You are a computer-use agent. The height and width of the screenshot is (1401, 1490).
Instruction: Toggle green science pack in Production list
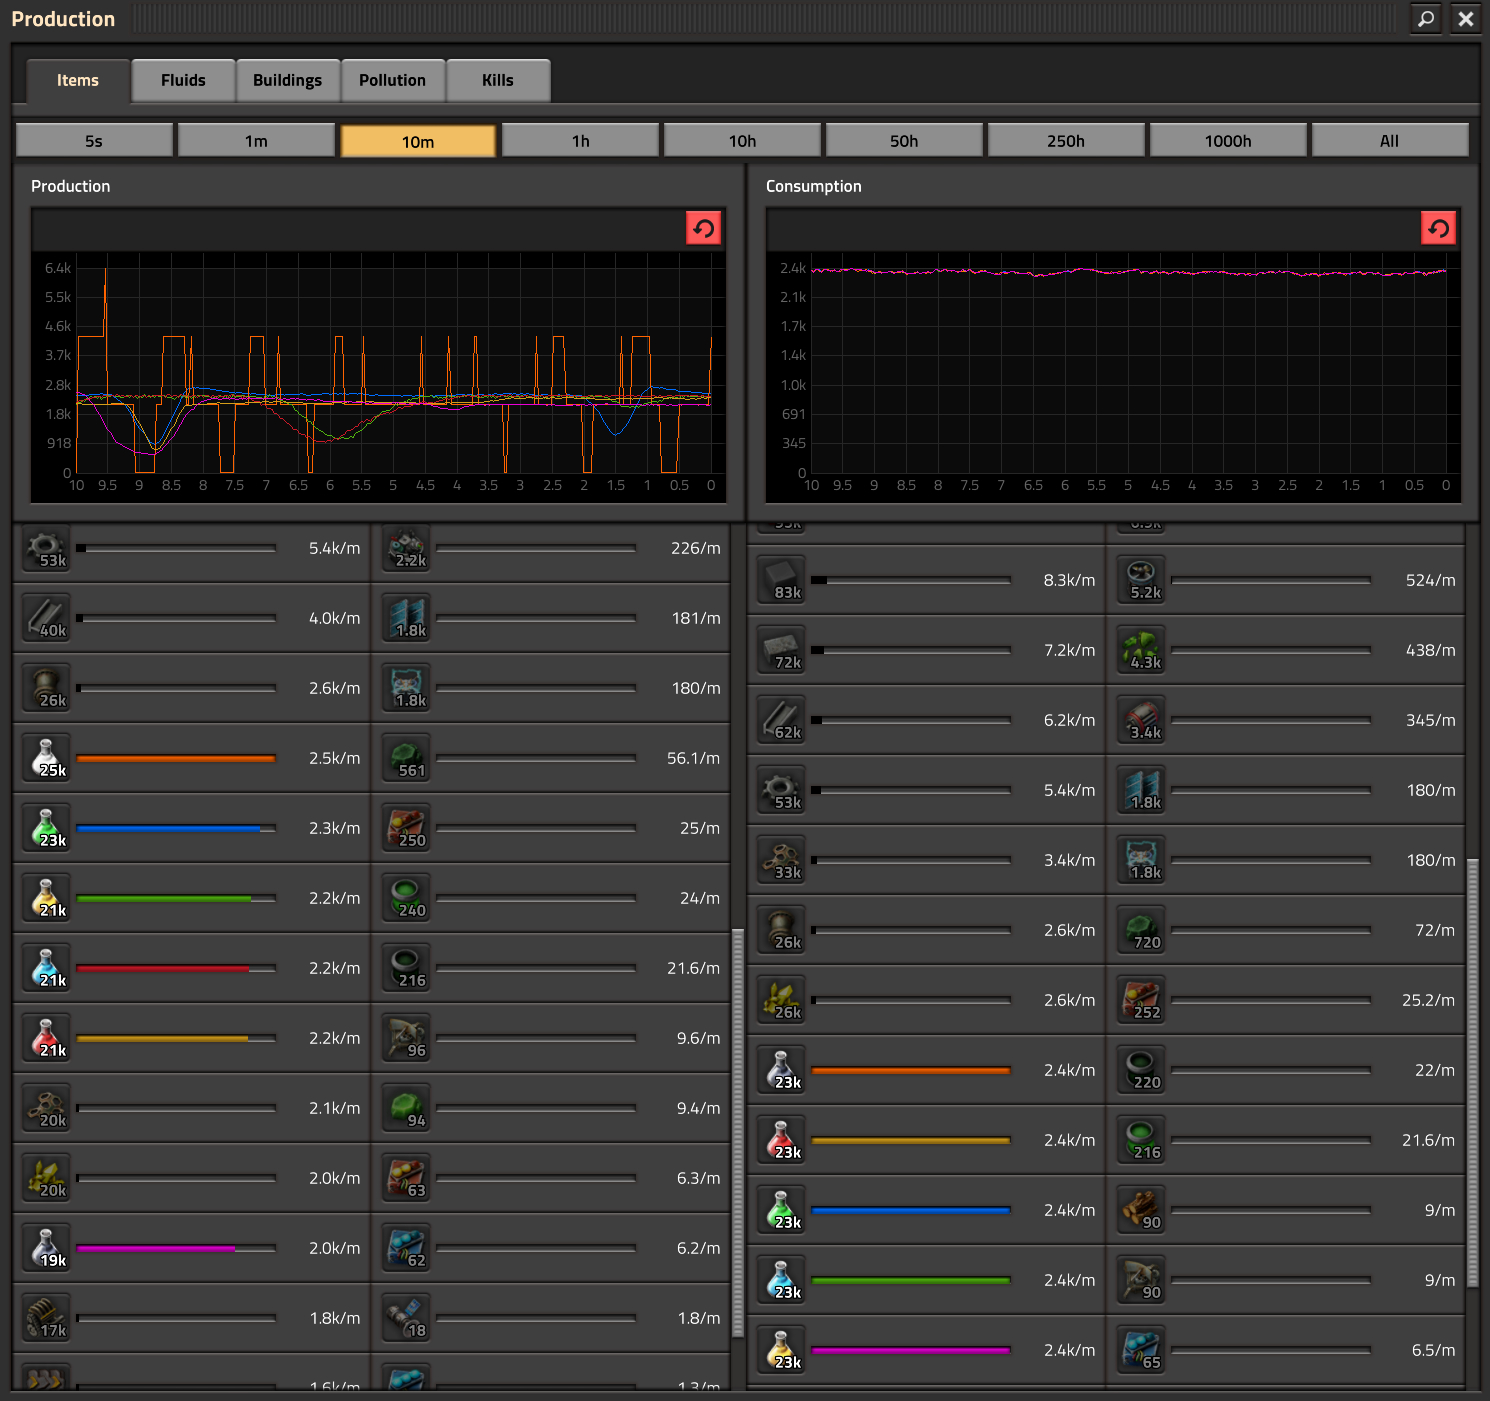47,828
